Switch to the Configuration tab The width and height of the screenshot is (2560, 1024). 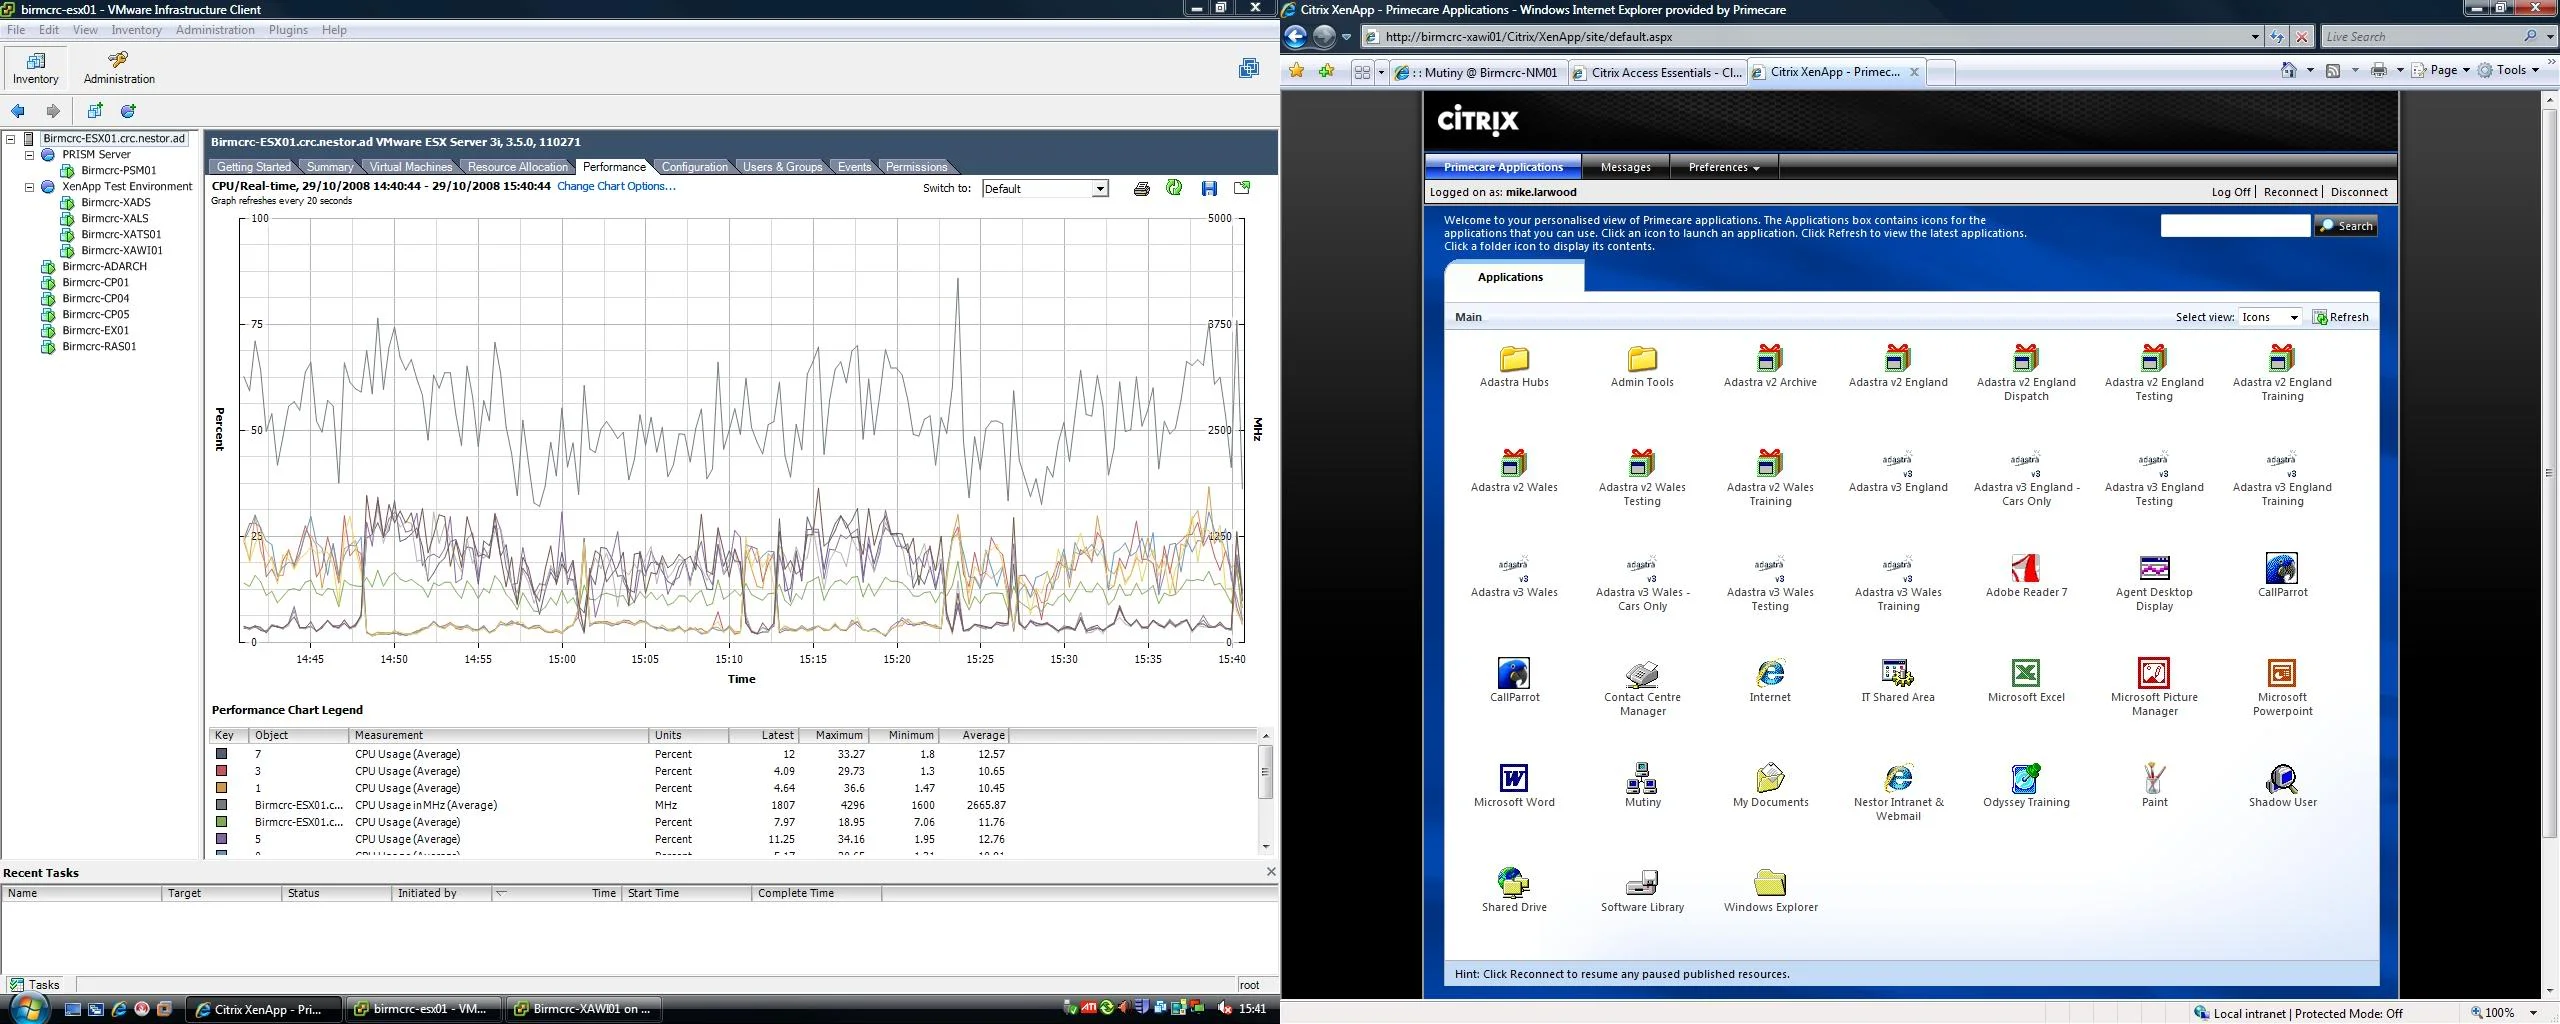click(x=694, y=167)
